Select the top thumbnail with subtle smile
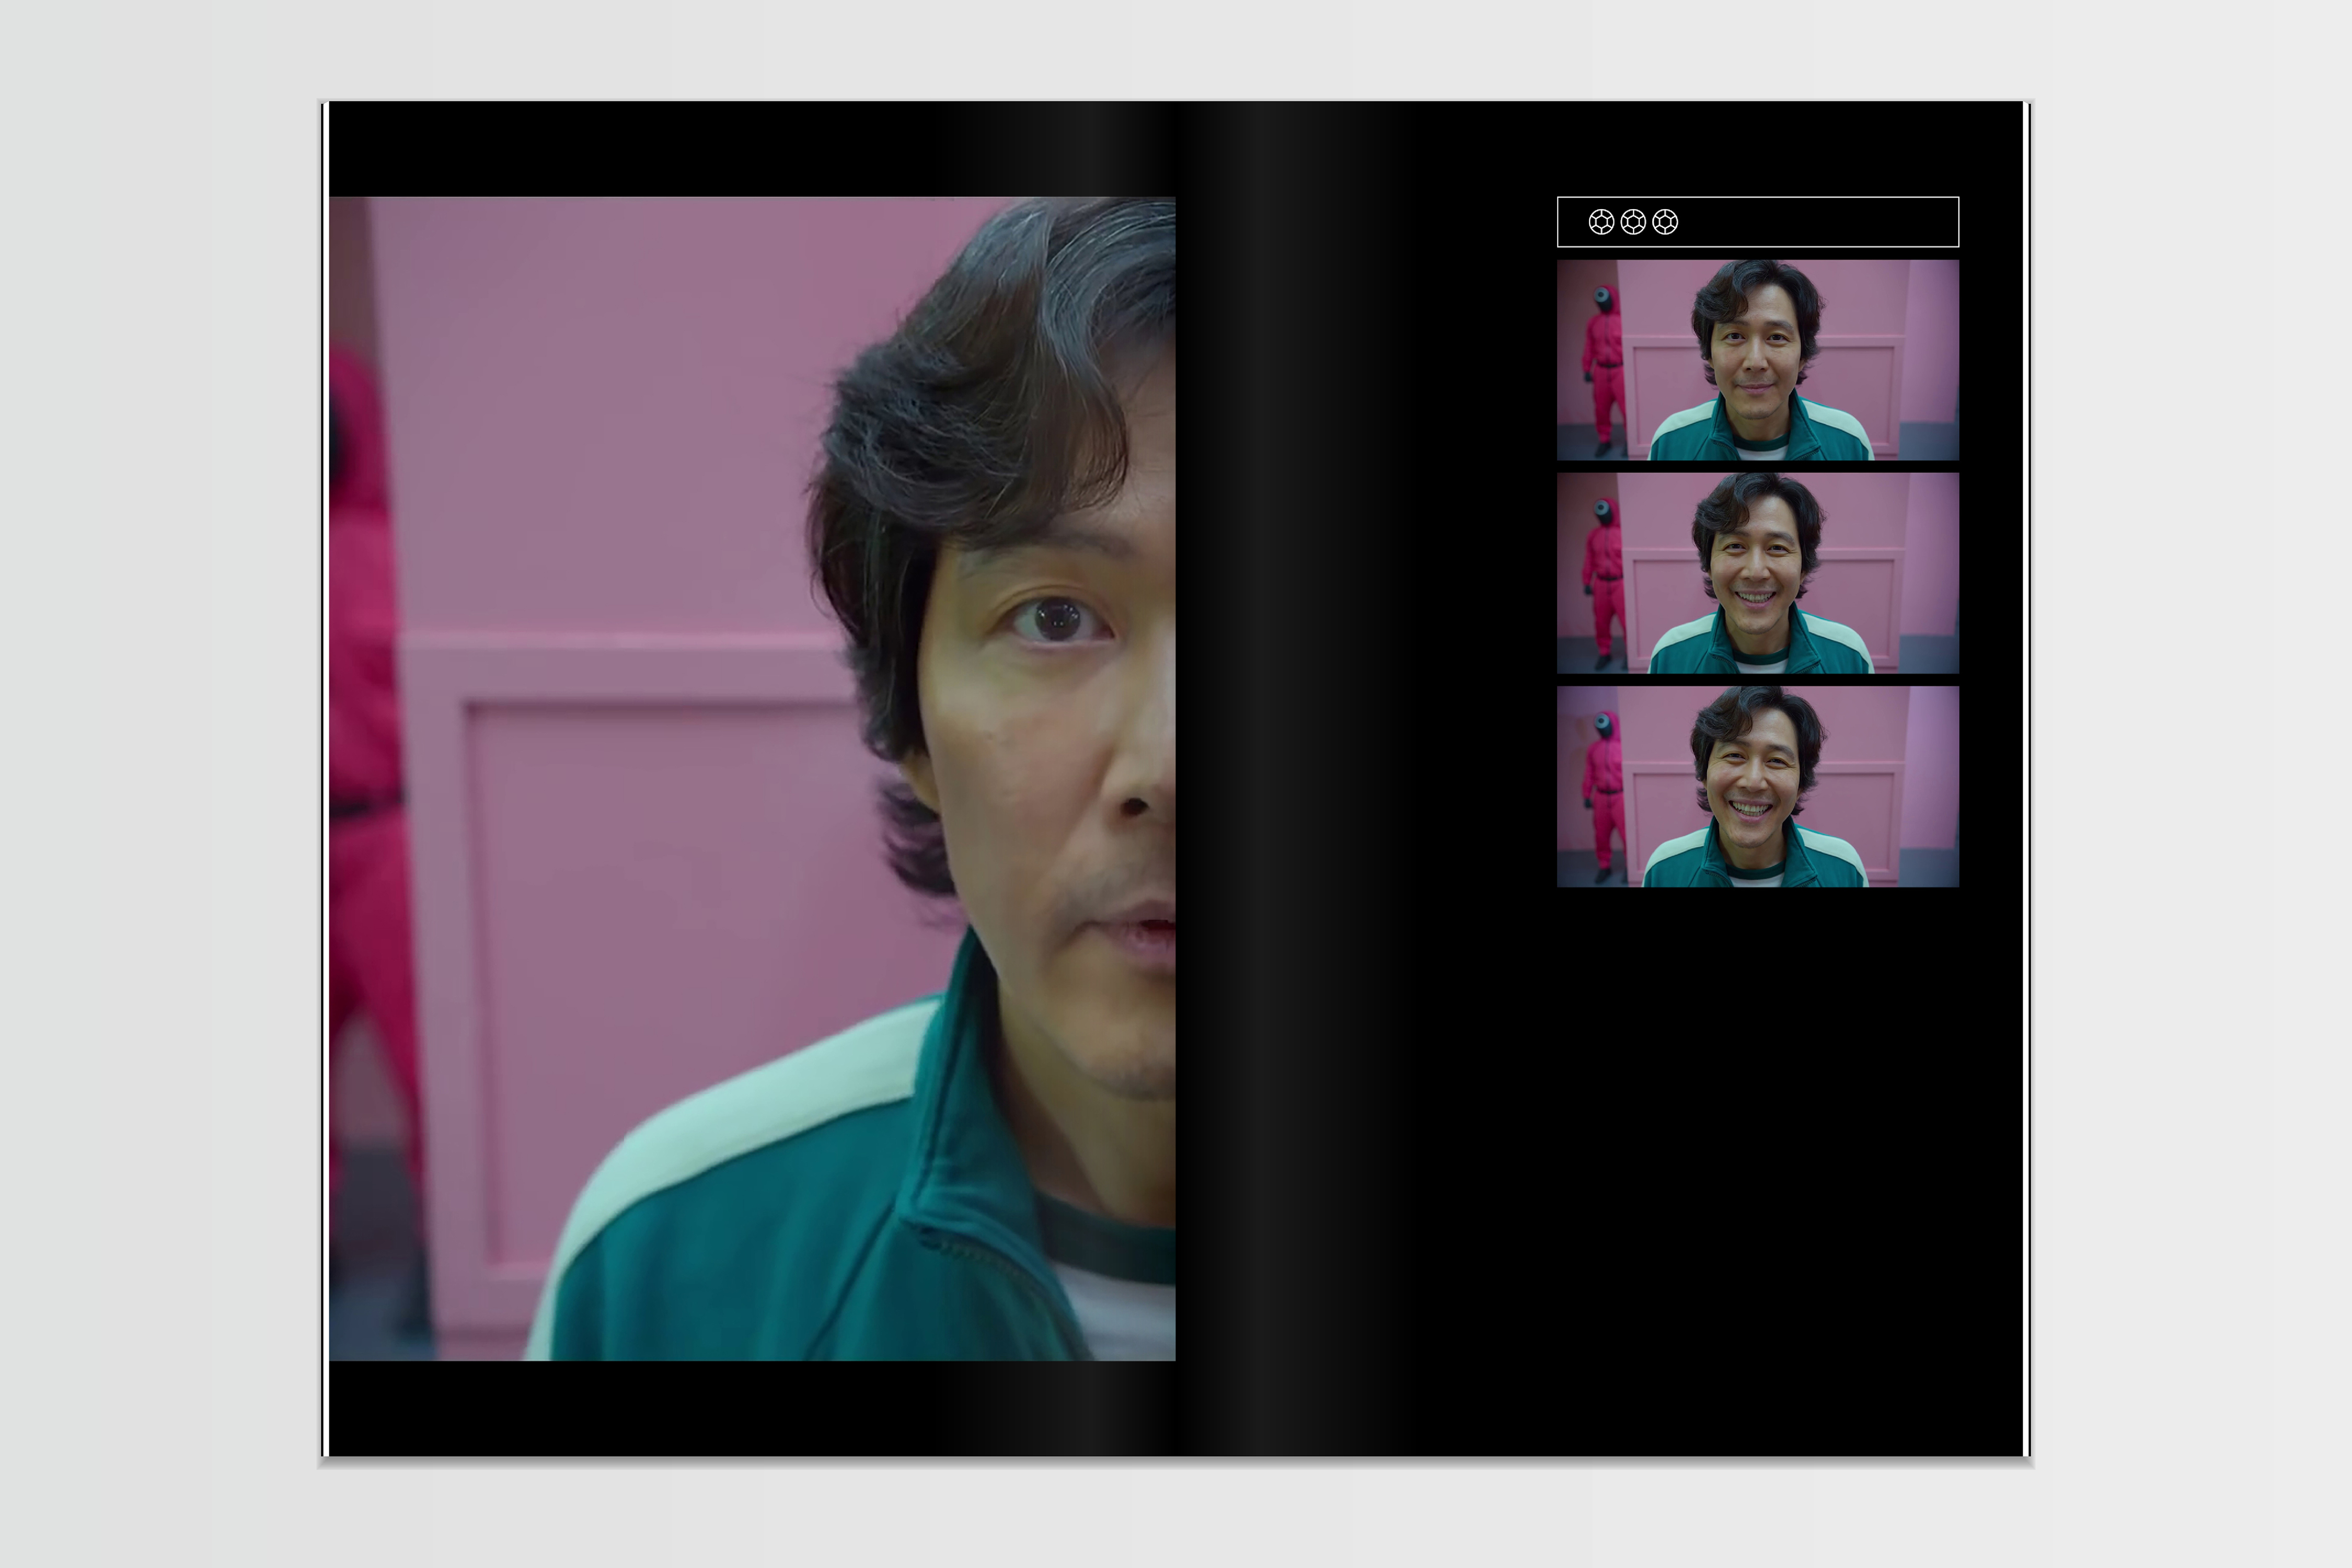The height and width of the screenshot is (1568, 2352). (x=1758, y=360)
